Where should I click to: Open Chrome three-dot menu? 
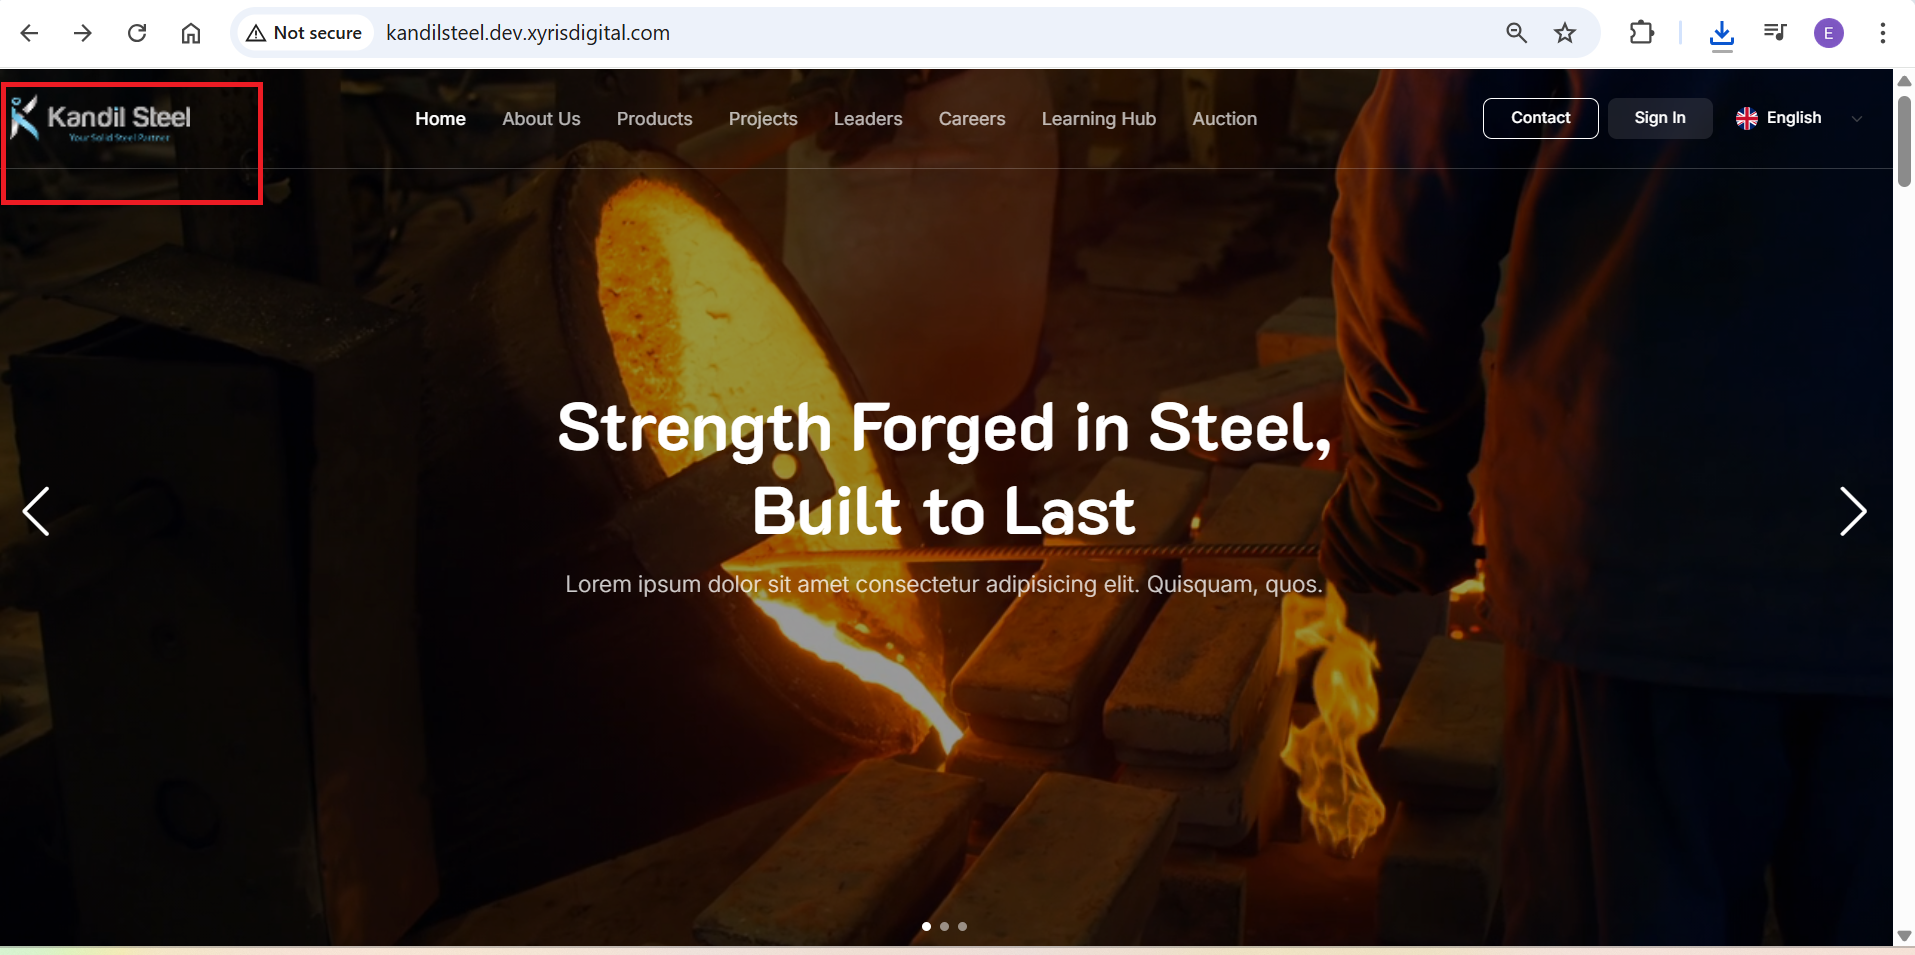[1882, 33]
